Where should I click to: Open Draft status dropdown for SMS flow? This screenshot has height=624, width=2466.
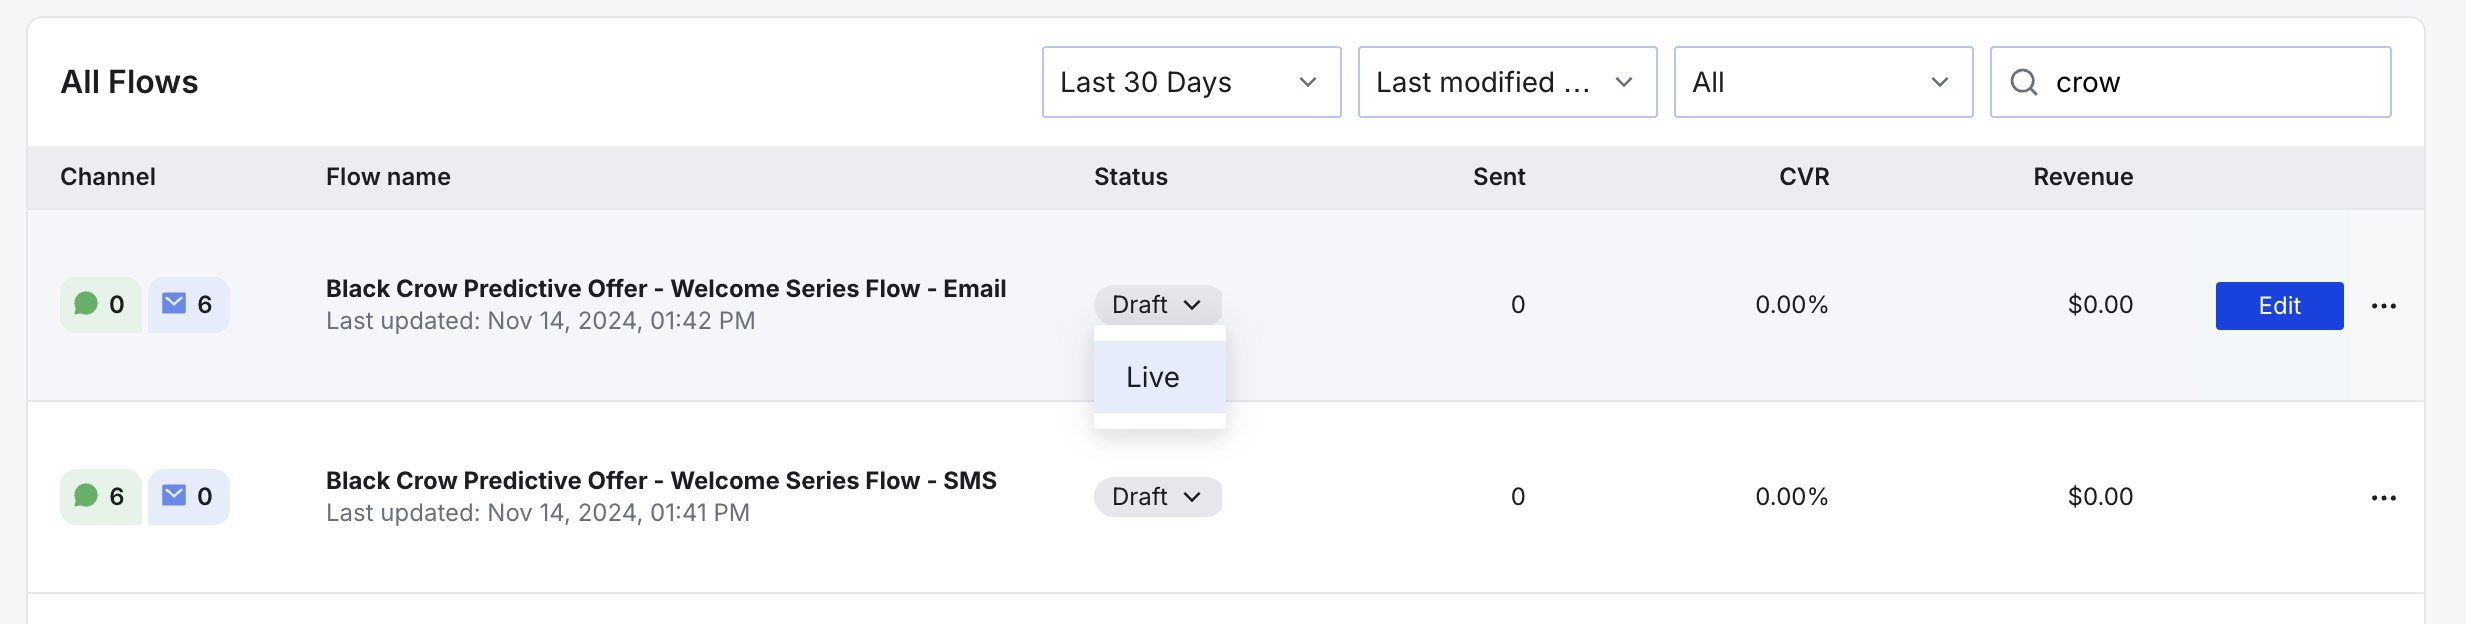point(1157,497)
